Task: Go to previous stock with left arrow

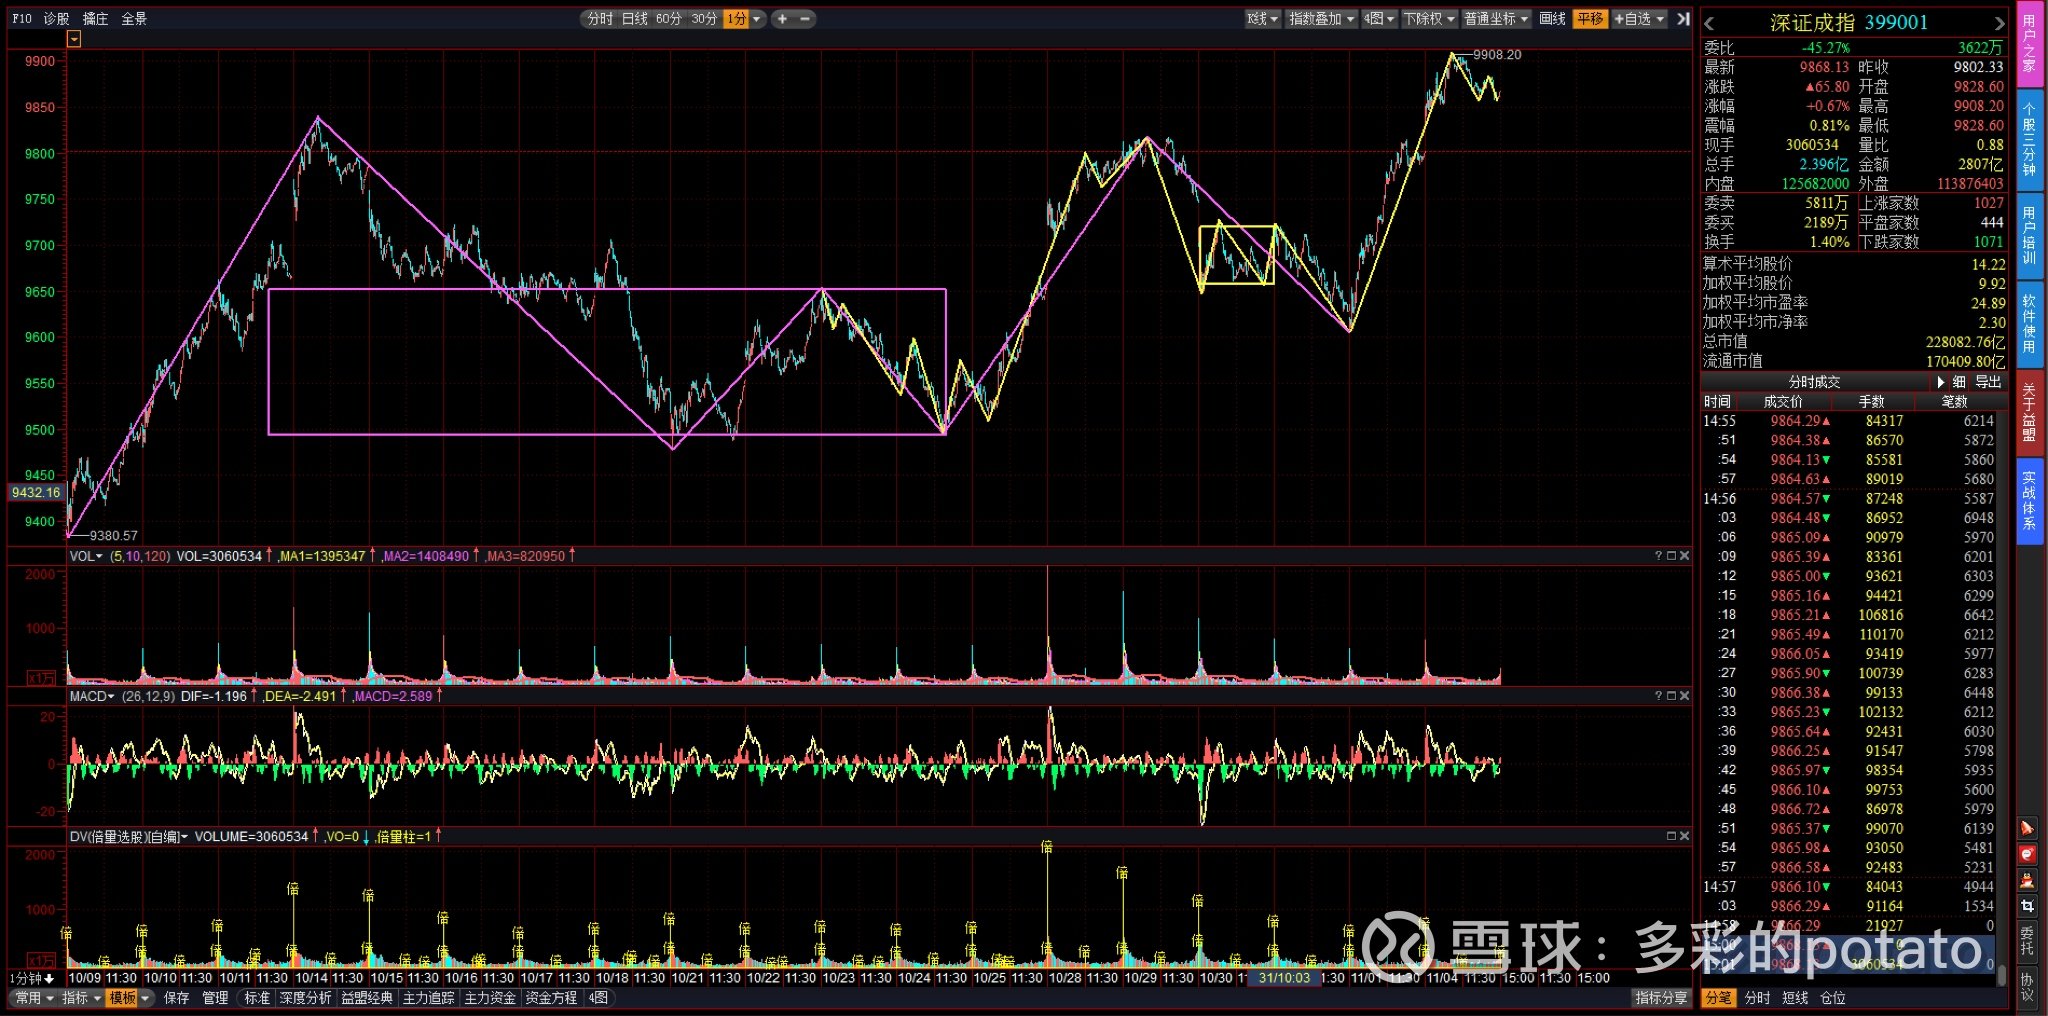Action: pyautogui.click(x=1709, y=23)
